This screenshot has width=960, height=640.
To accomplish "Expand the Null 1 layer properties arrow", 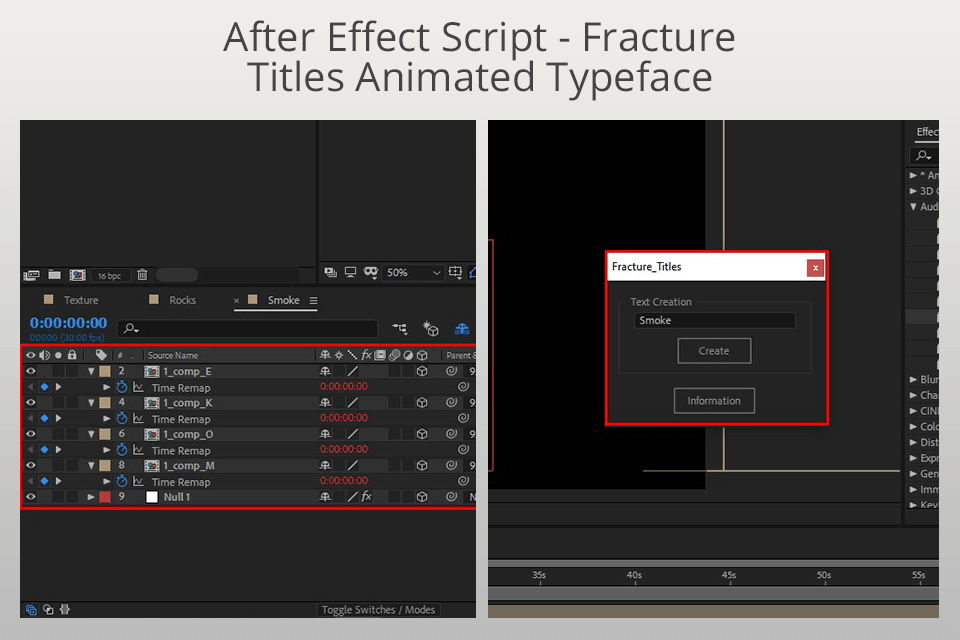I will pos(90,496).
